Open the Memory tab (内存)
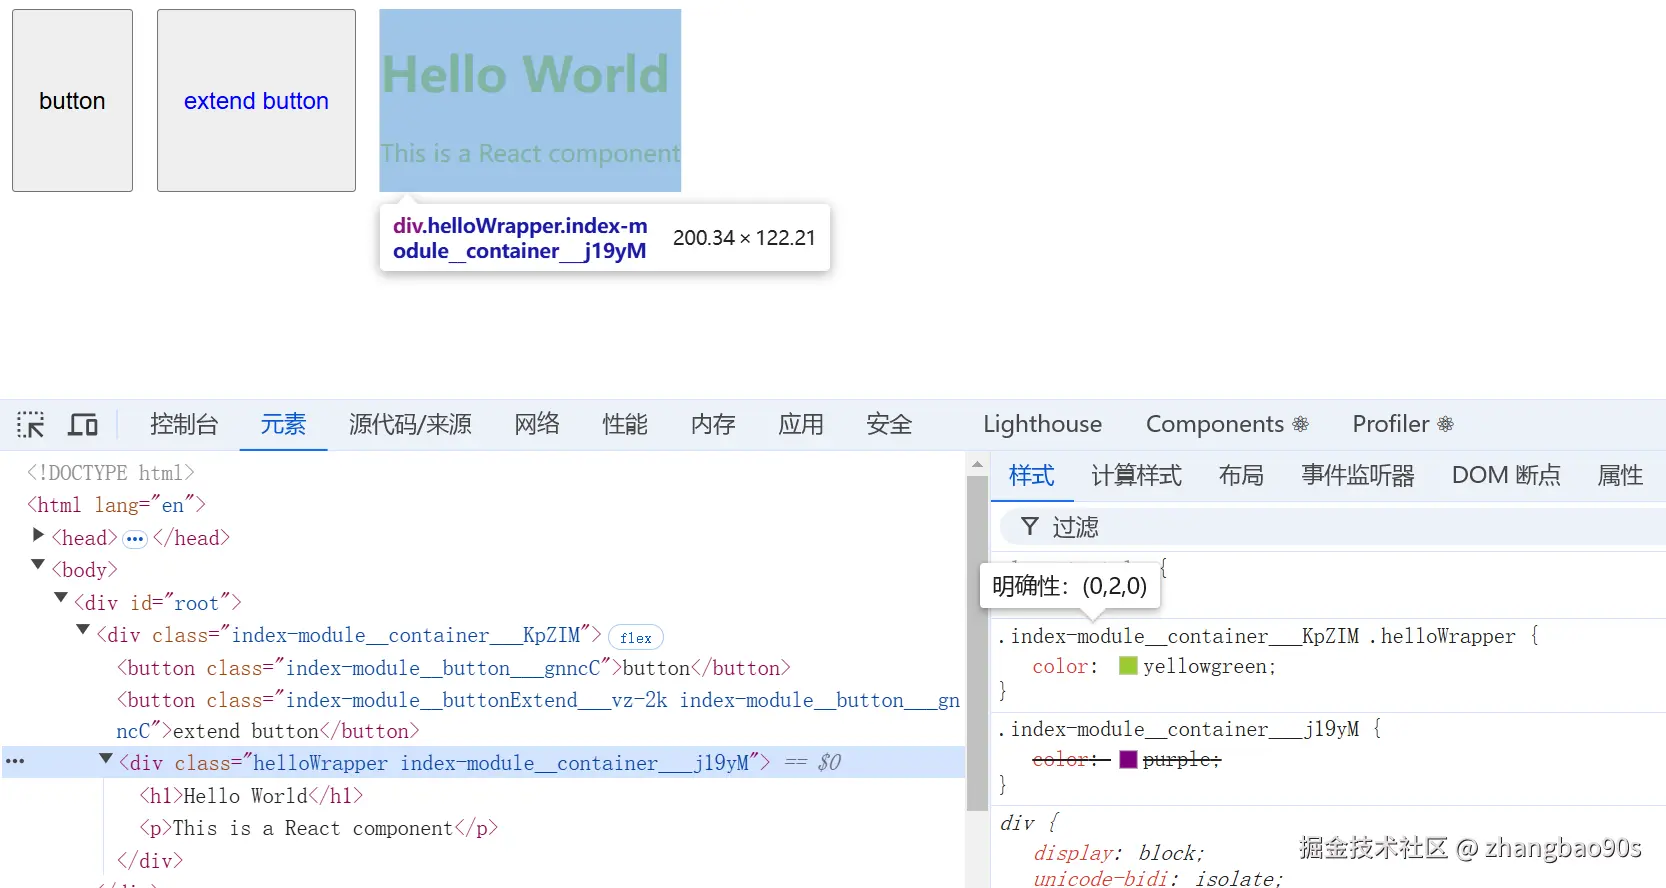This screenshot has height=888, width=1666. (713, 424)
